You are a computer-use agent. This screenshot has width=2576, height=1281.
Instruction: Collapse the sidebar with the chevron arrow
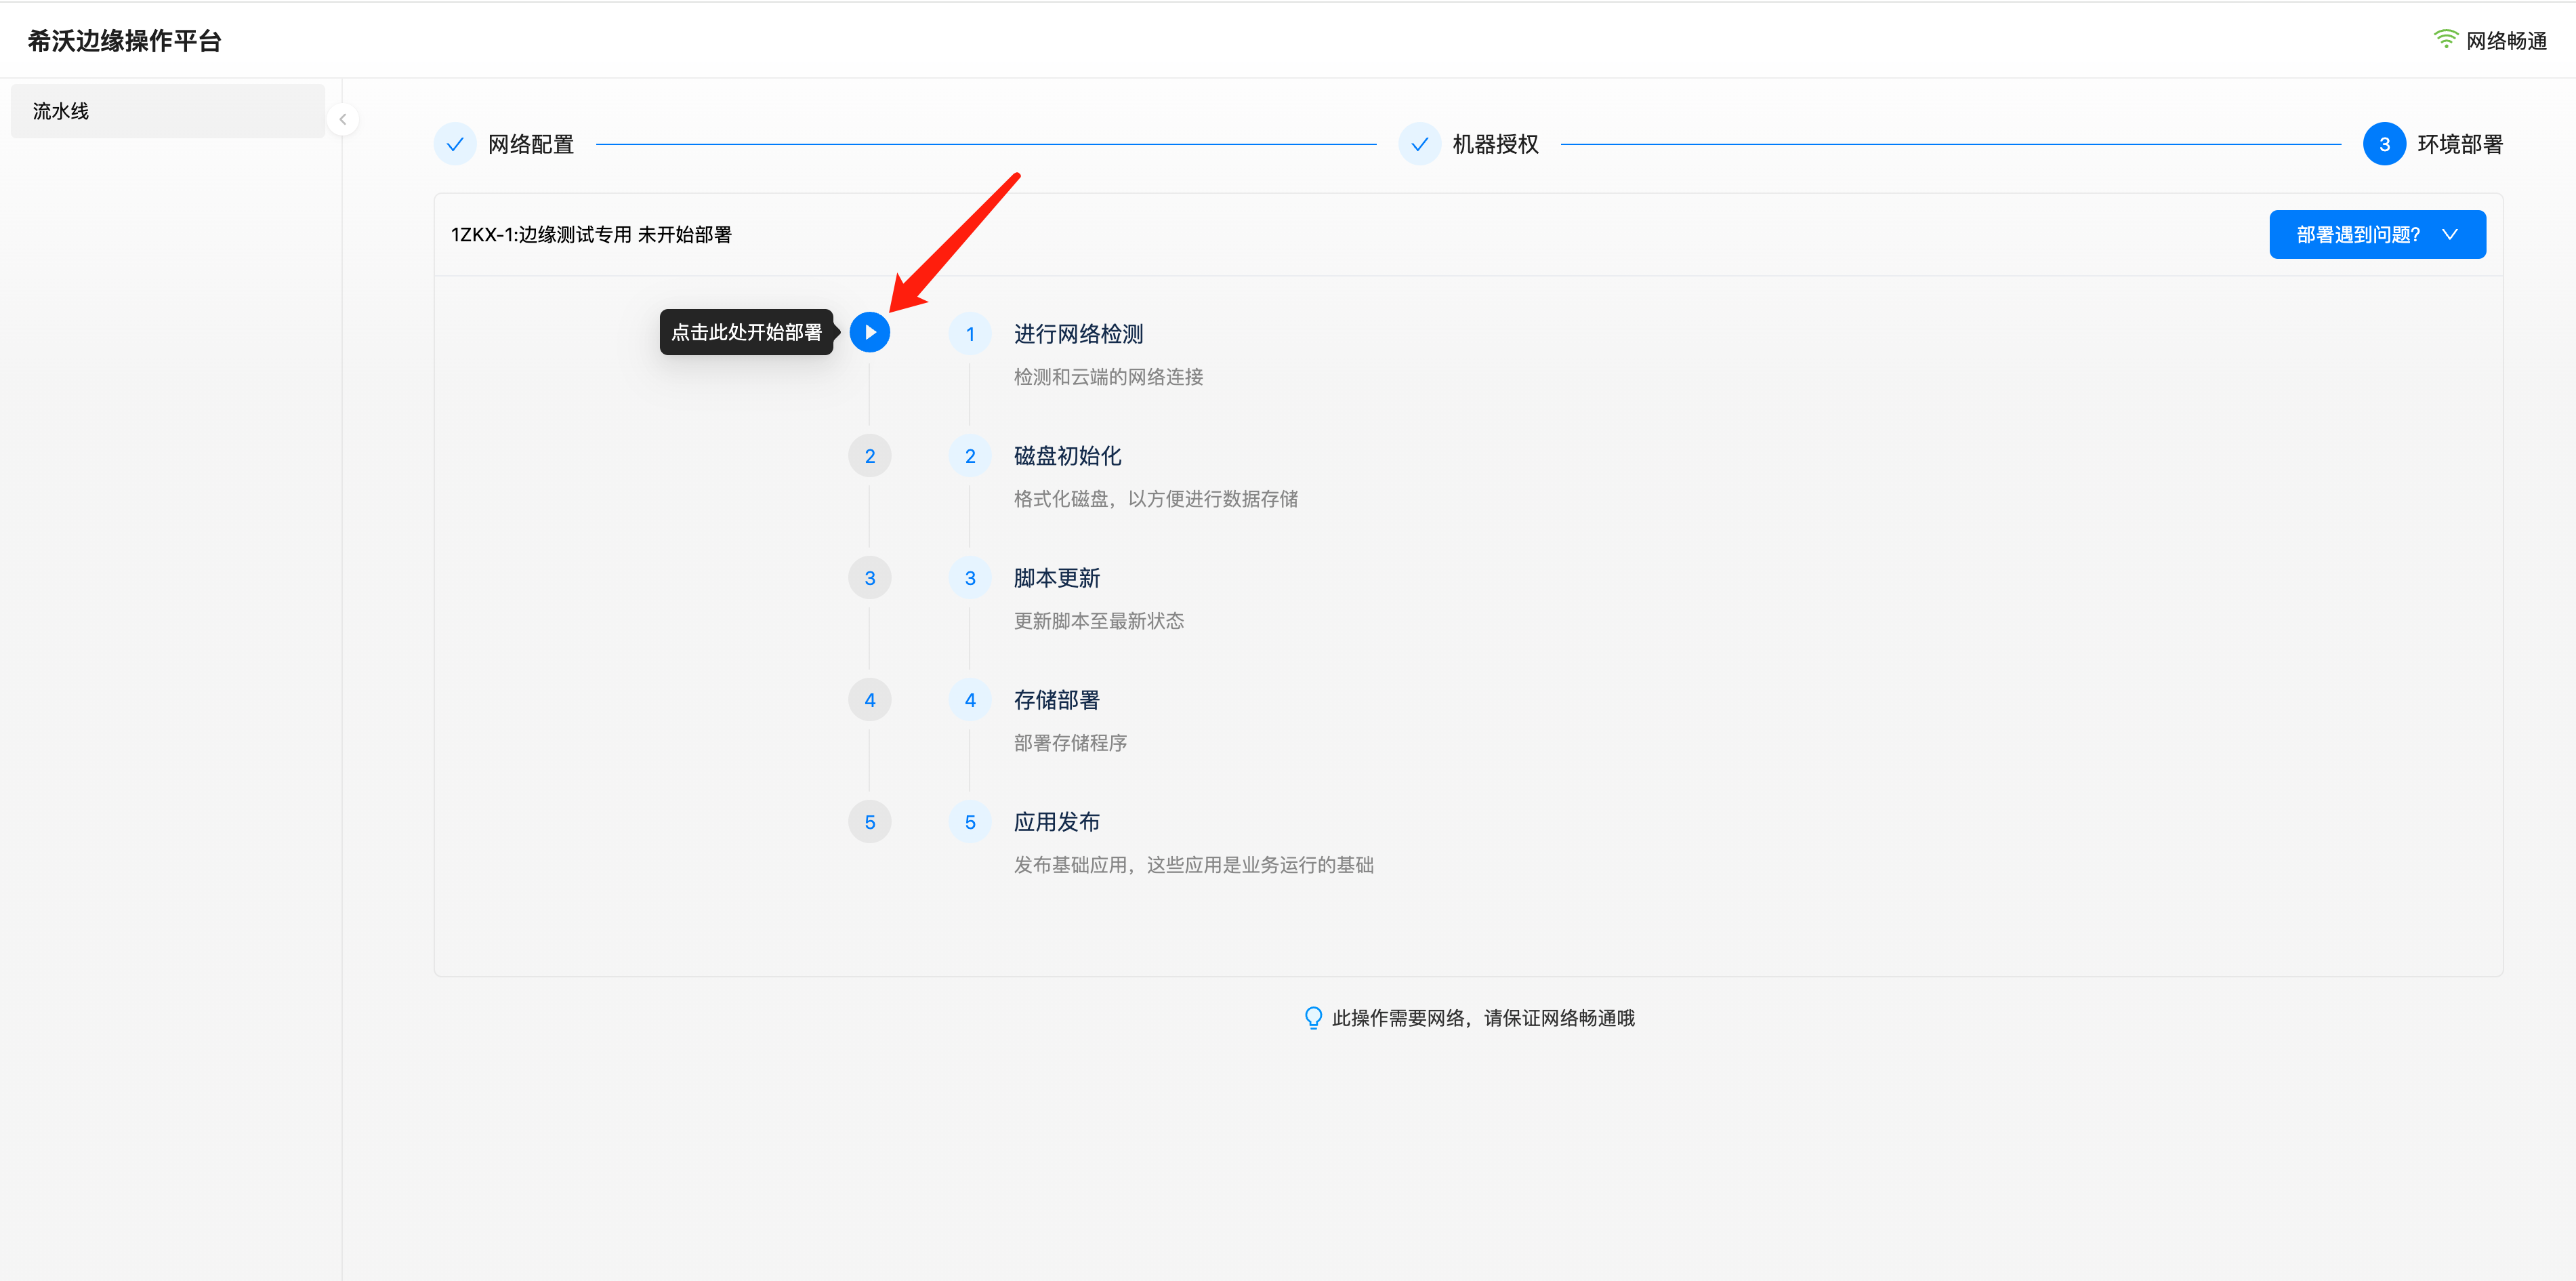(343, 119)
